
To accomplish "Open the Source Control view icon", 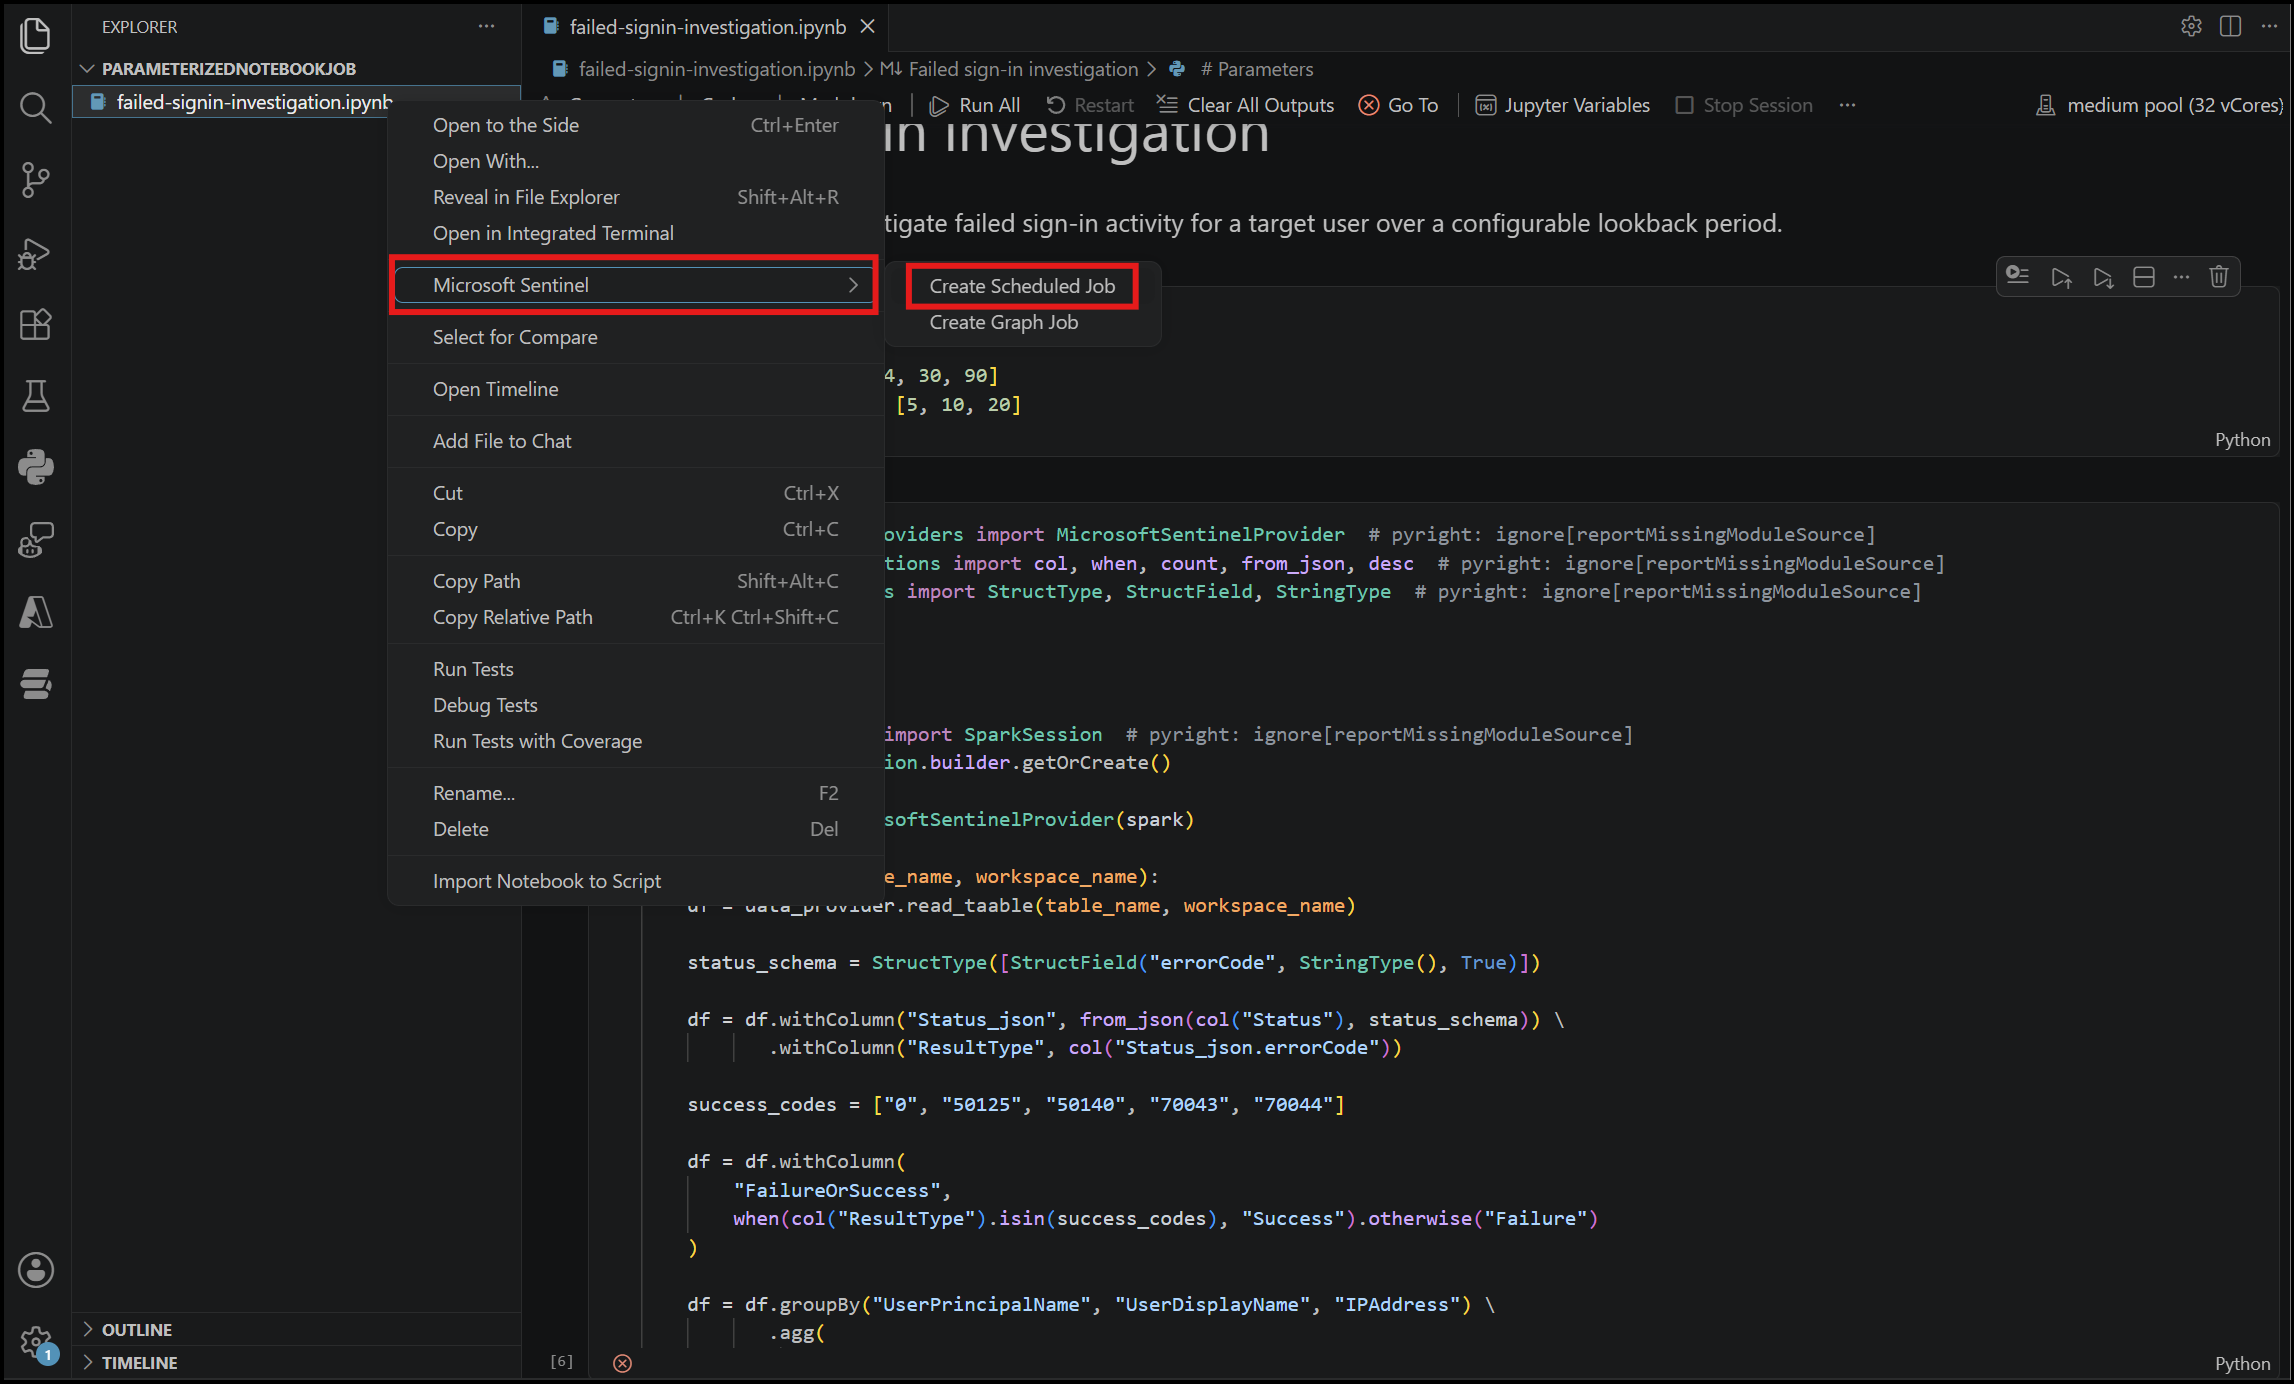I will click(x=36, y=180).
